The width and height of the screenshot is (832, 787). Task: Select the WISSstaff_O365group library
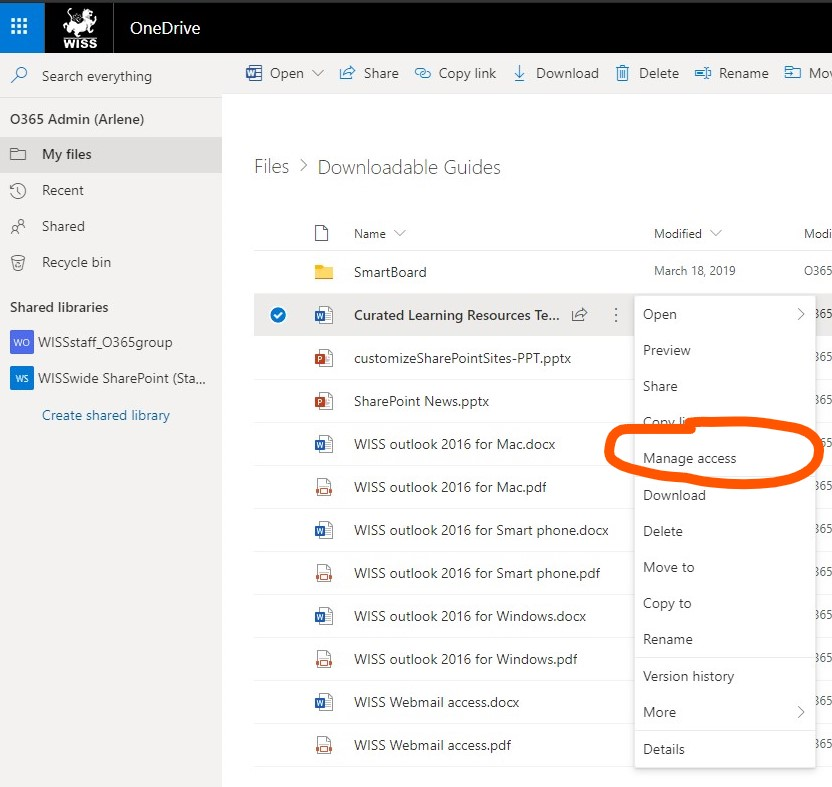(105, 342)
